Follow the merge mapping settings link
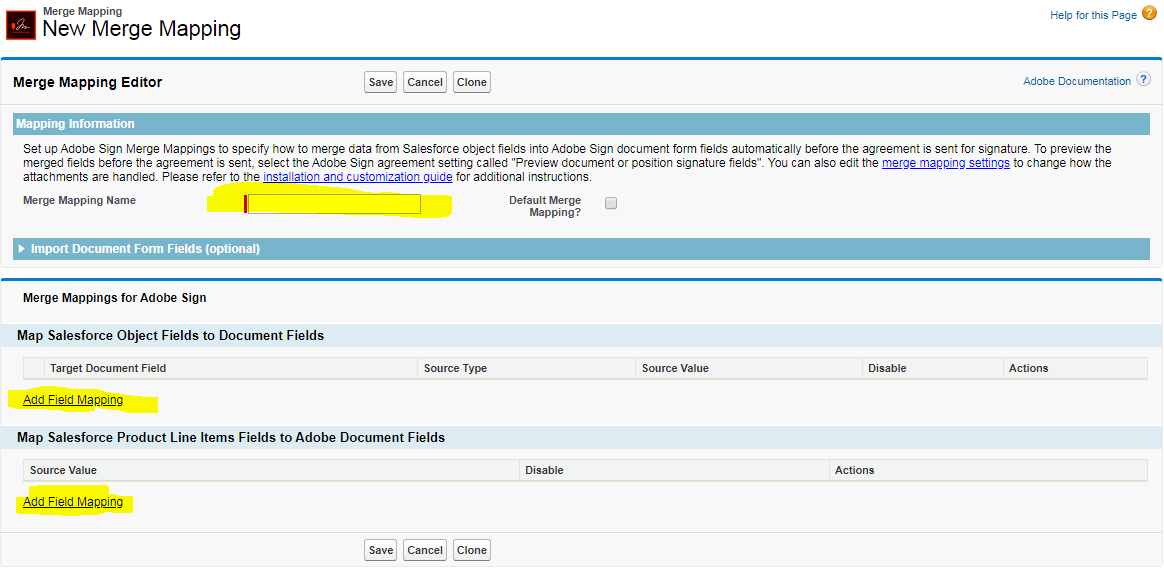This screenshot has width=1164, height=581. click(946, 163)
